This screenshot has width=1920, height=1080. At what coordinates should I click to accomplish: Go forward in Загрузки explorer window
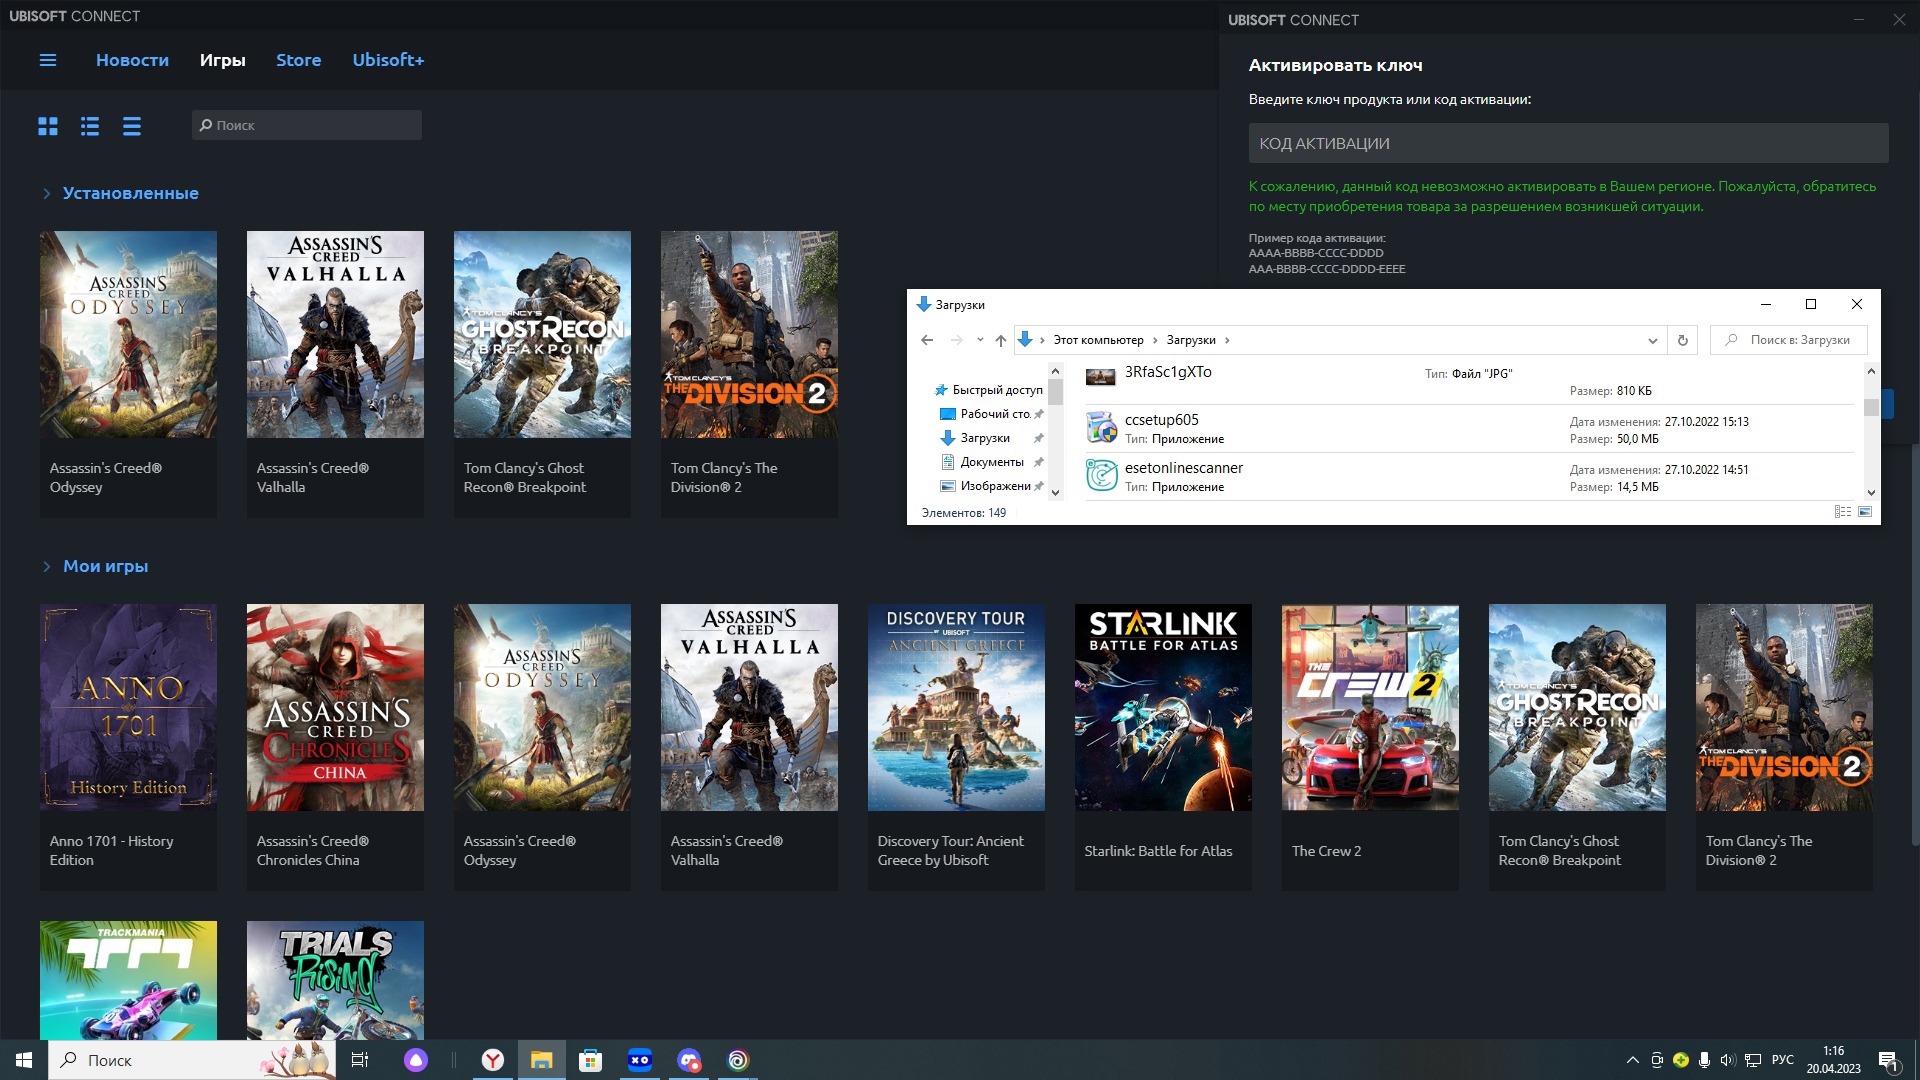(x=956, y=340)
